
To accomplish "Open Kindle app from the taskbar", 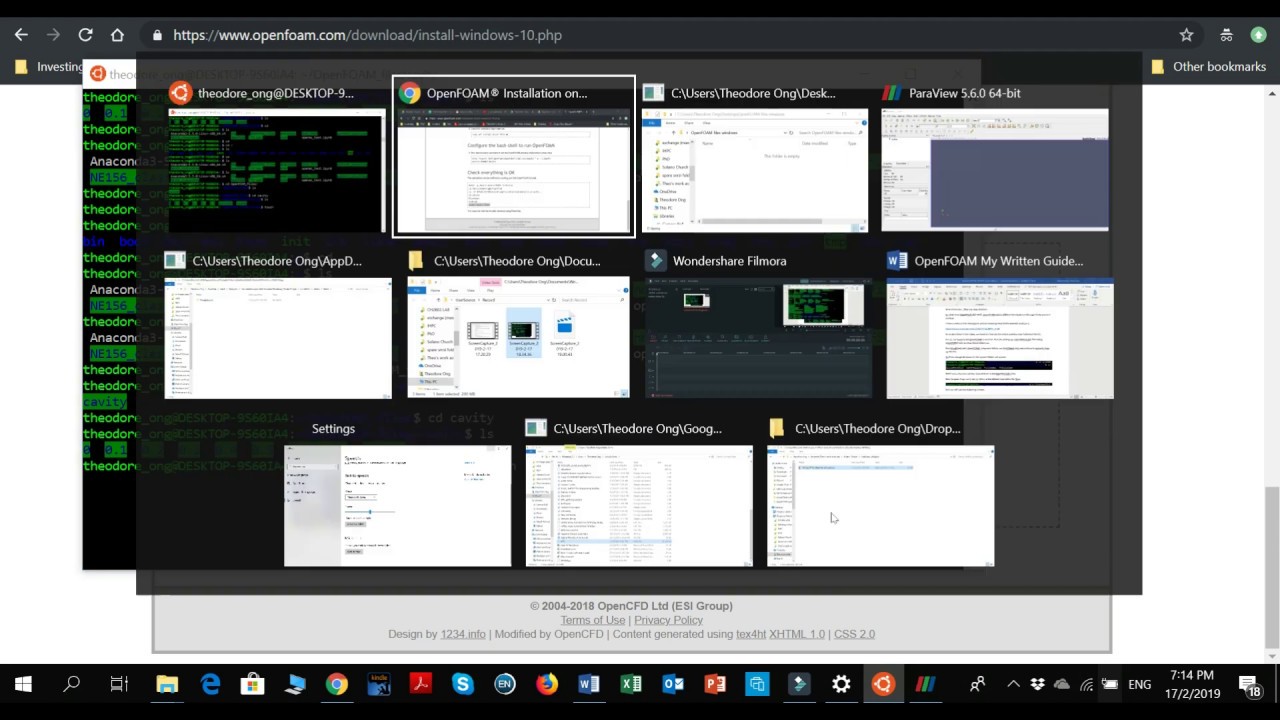I will (x=379, y=685).
